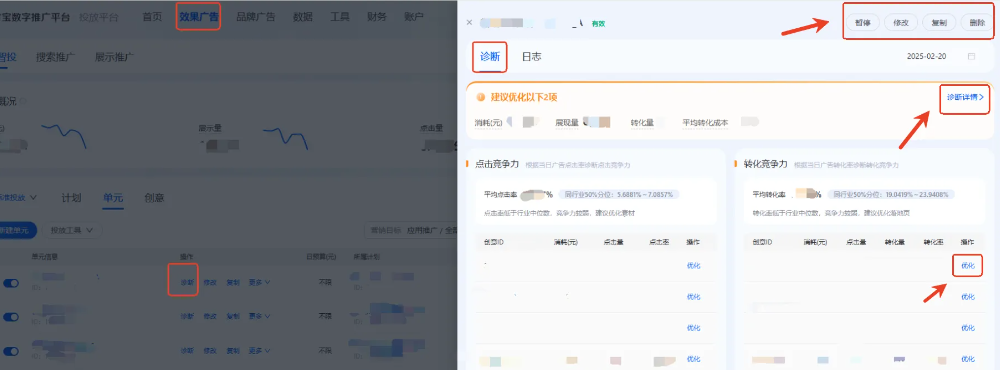Open 账户 in the top navigation

click(413, 17)
